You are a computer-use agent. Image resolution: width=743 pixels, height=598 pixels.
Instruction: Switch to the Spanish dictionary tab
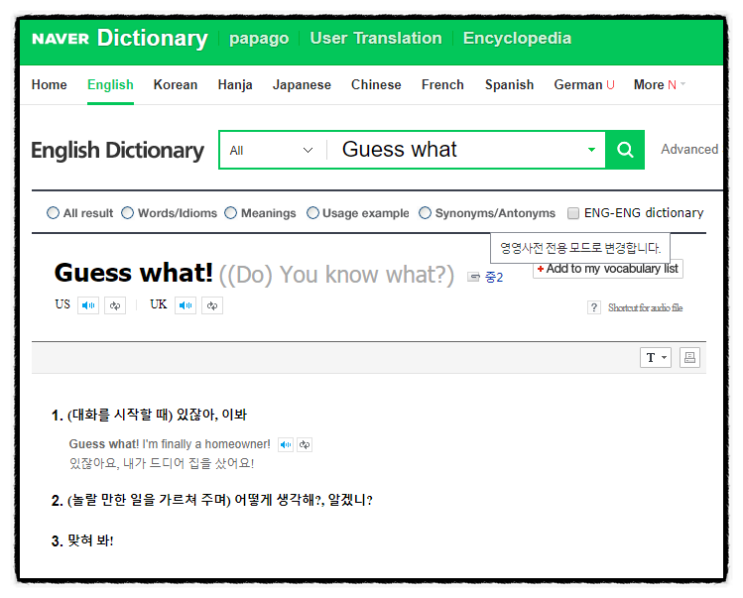click(509, 85)
